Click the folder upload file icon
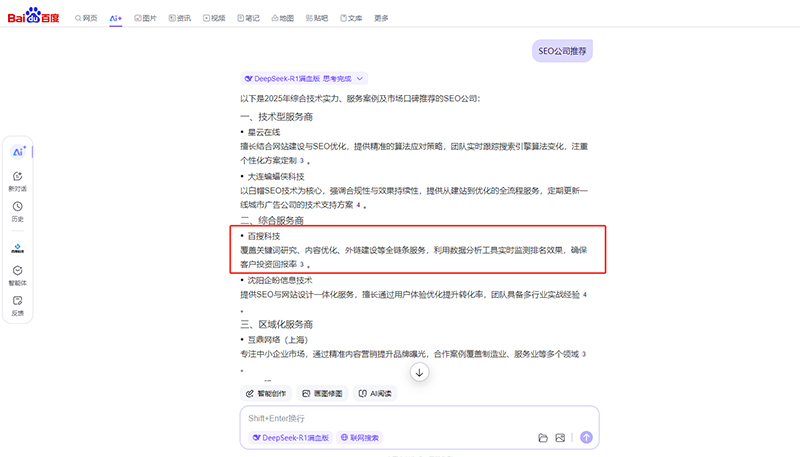The width and height of the screenshot is (800, 457). 543,438
